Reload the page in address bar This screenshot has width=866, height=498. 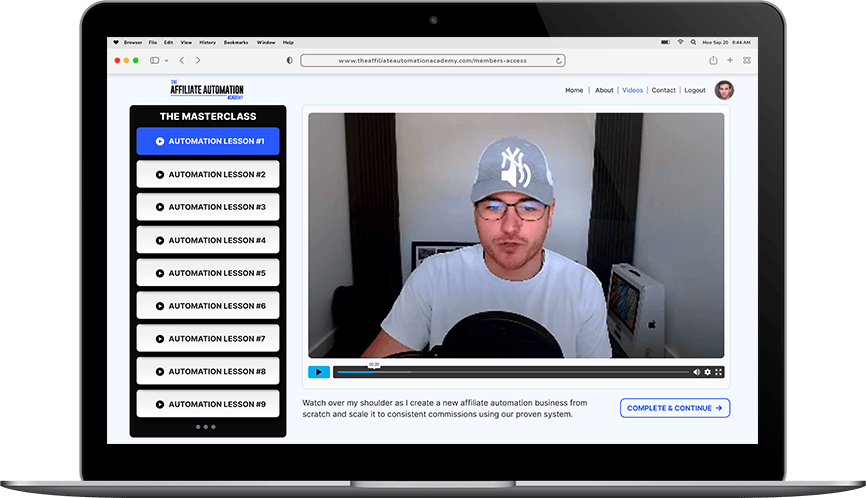point(559,60)
